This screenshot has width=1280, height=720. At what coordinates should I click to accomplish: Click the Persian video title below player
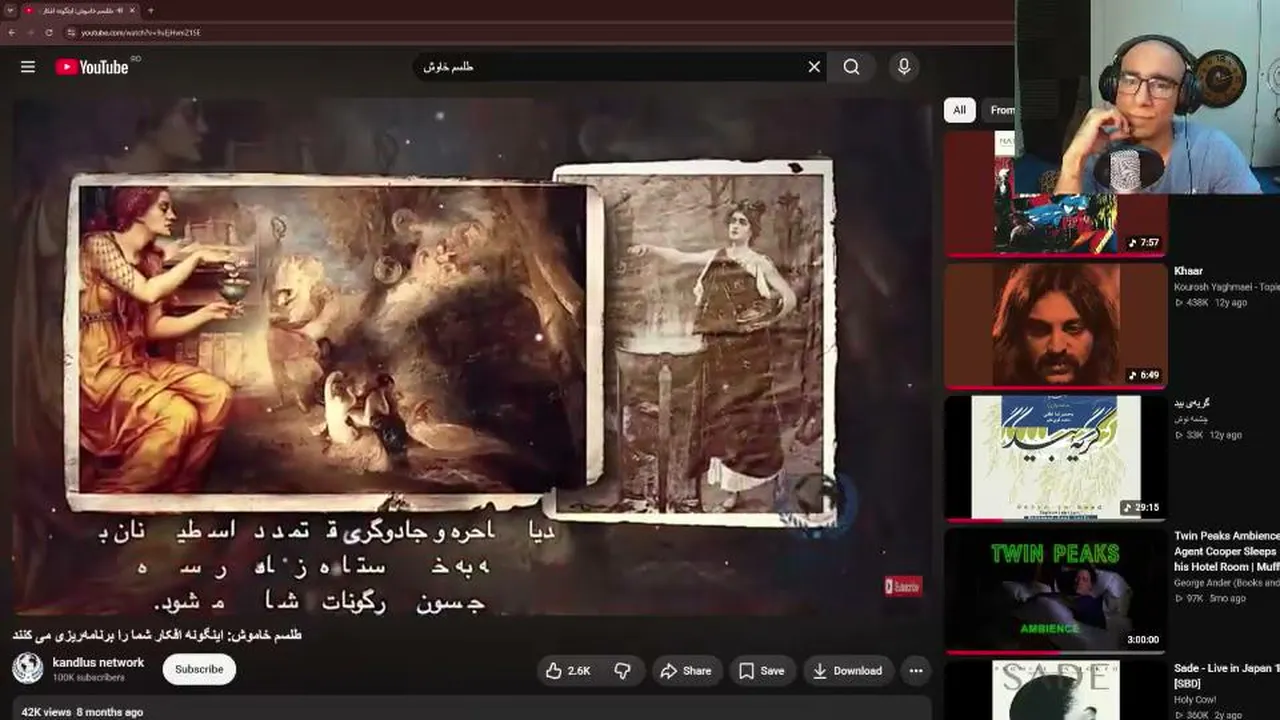click(157, 635)
